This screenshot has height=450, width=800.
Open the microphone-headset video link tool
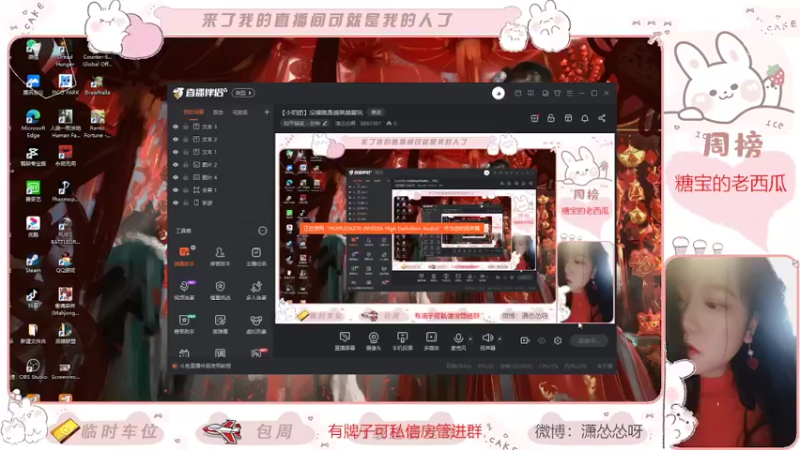[x=184, y=290]
